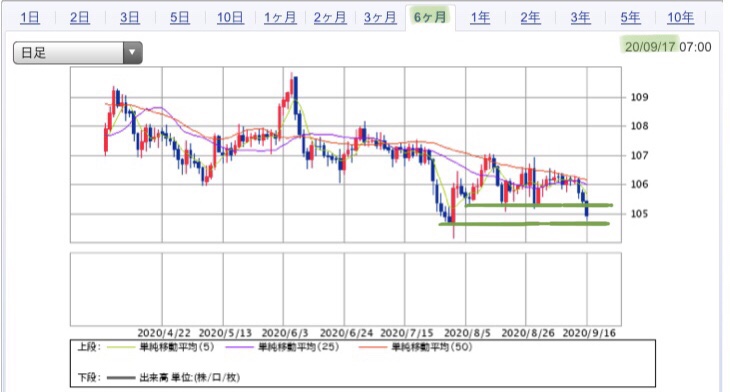Click the purple line swatch for MA(25)
The width and height of the screenshot is (730, 392).
click(x=239, y=347)
